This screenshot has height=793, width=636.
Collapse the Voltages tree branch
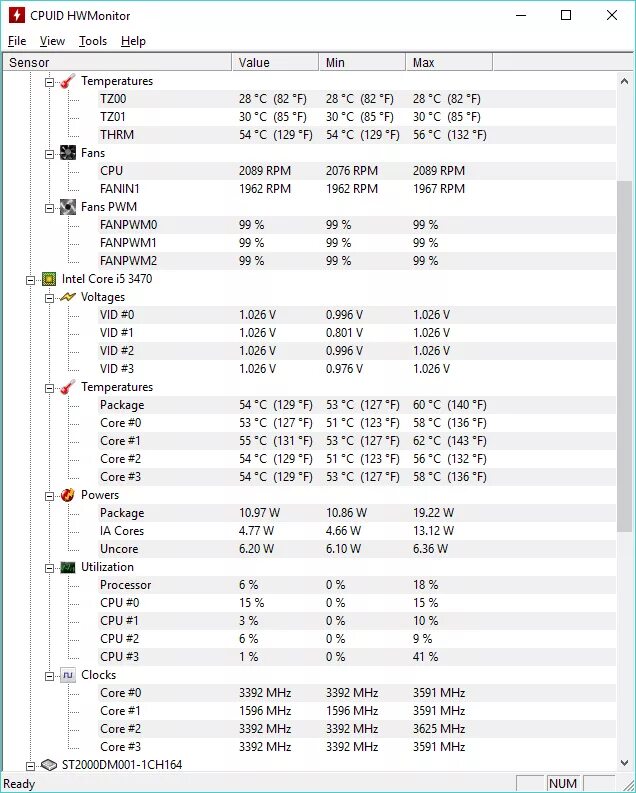tap(50, 298)
